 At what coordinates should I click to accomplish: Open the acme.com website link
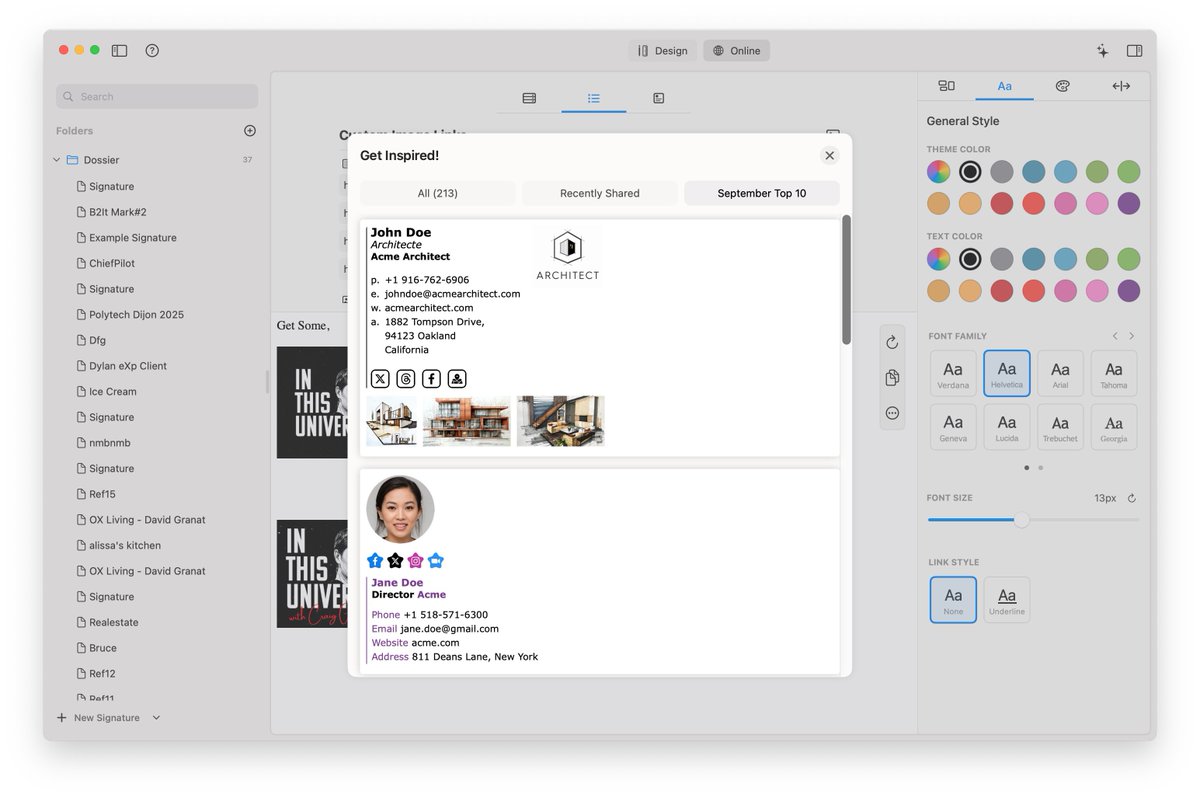pos(435,643)
